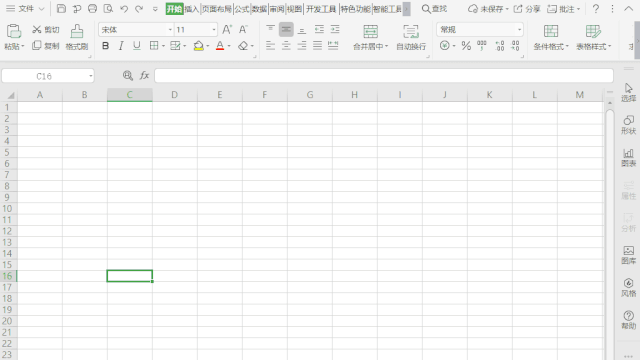Image resolution: width=640 pixels, height=360 pixels.
Task: Click Table Style button
Action: [x=593, y=37]
